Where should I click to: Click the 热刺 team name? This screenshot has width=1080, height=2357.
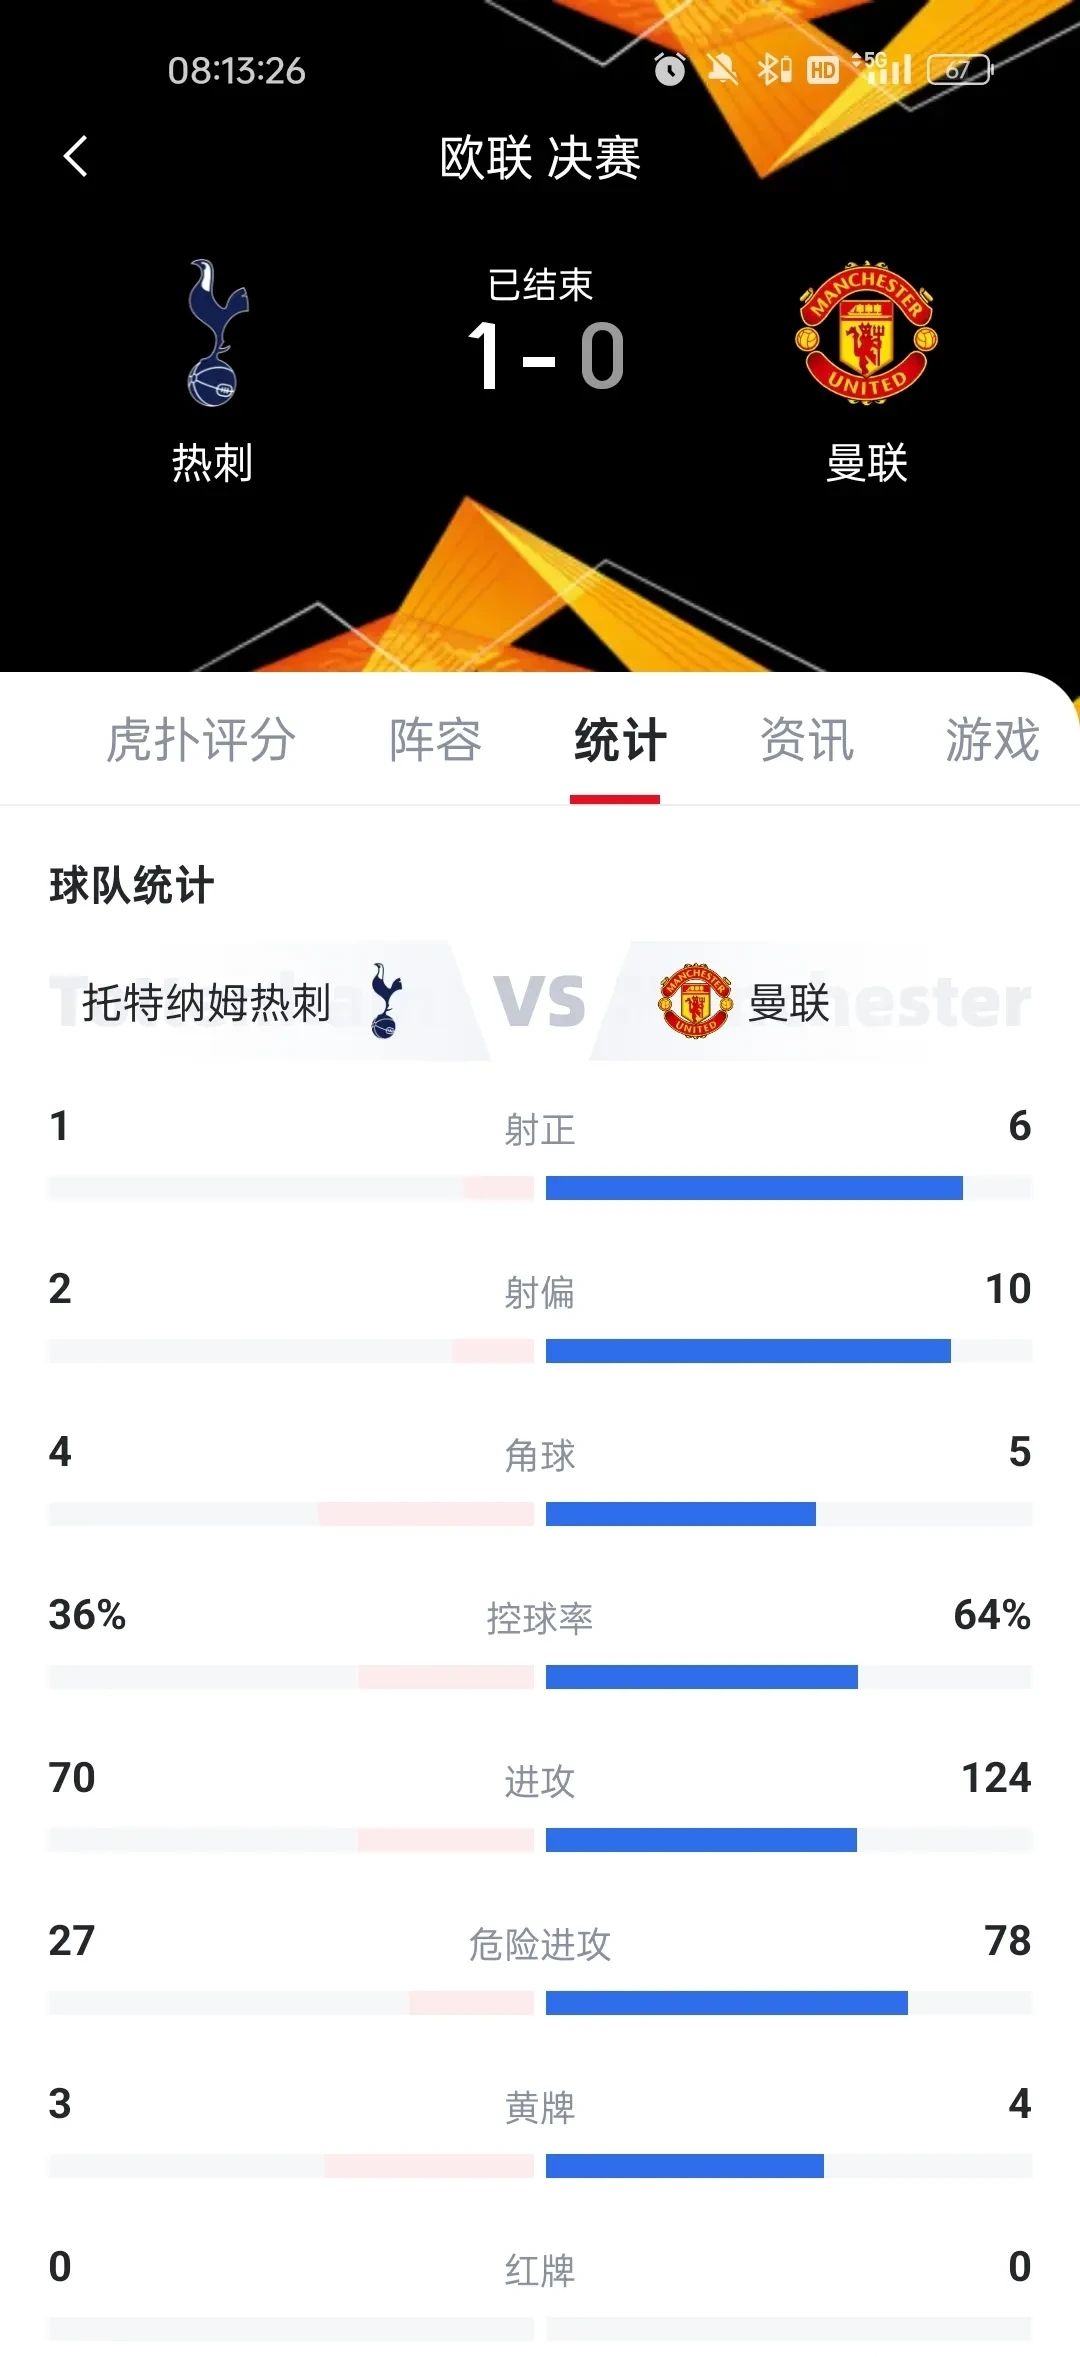coord(213,463)
